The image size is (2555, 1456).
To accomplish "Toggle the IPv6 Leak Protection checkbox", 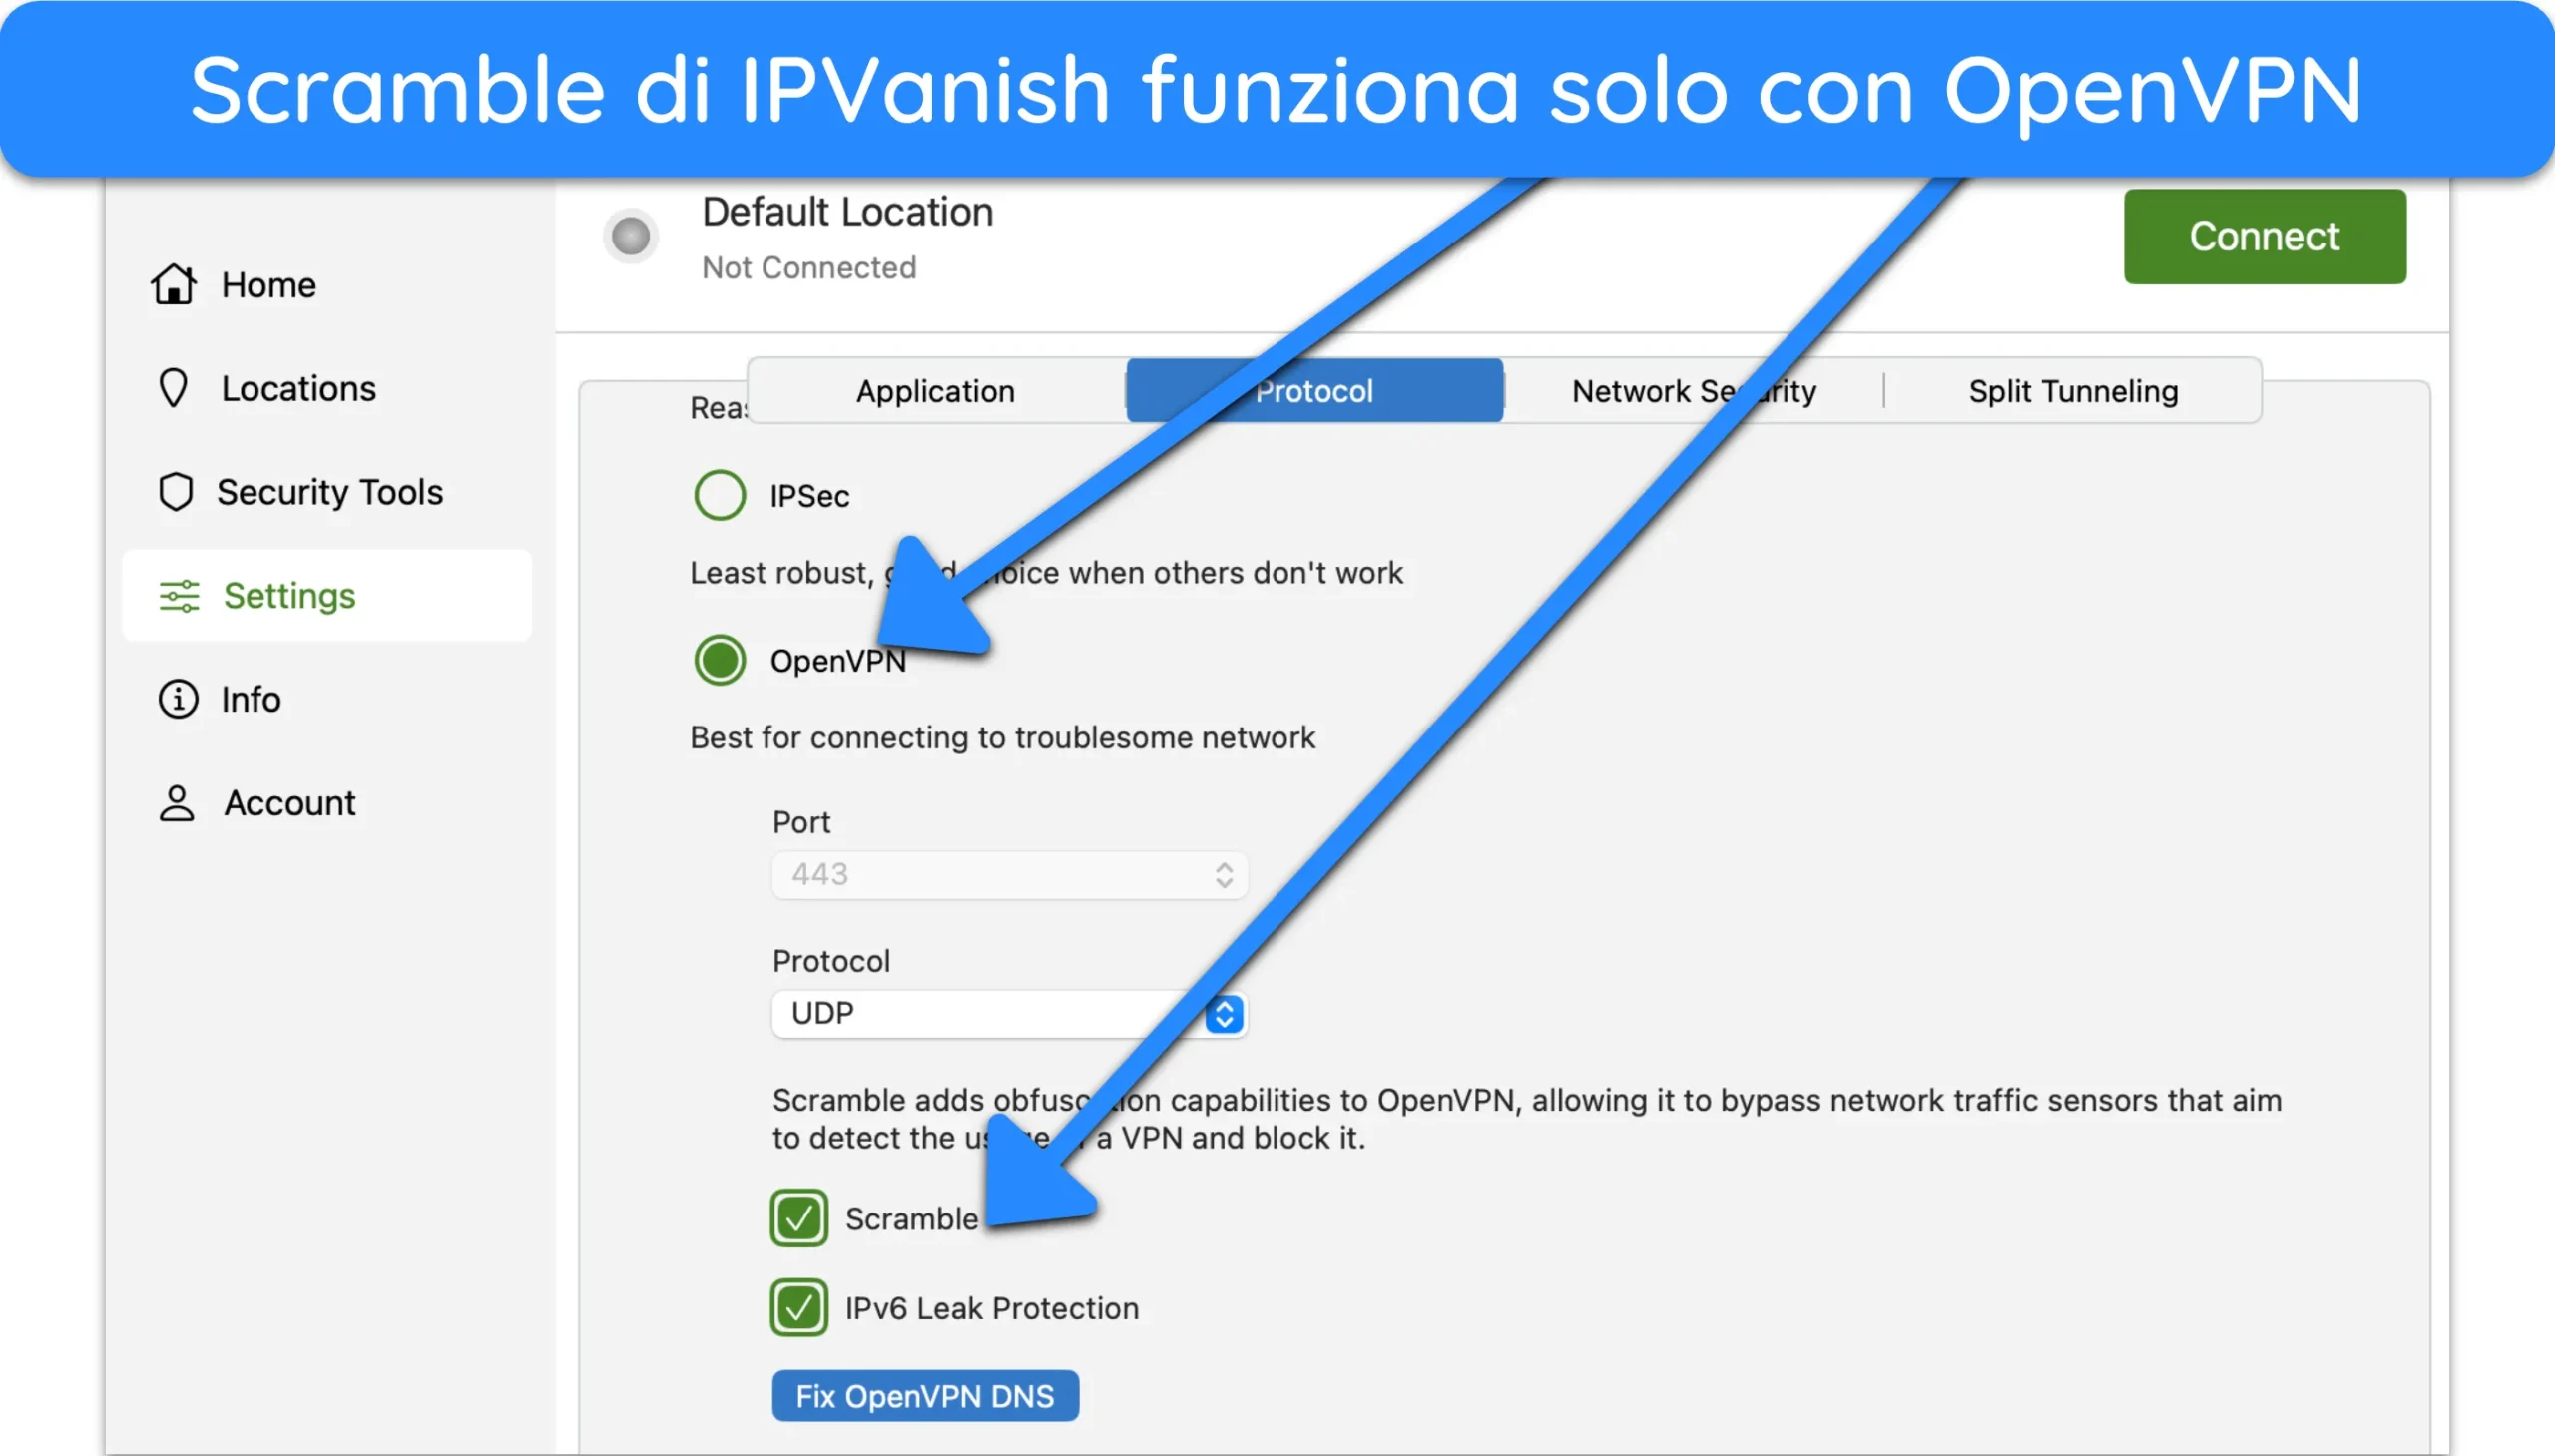I will 799,1308.
